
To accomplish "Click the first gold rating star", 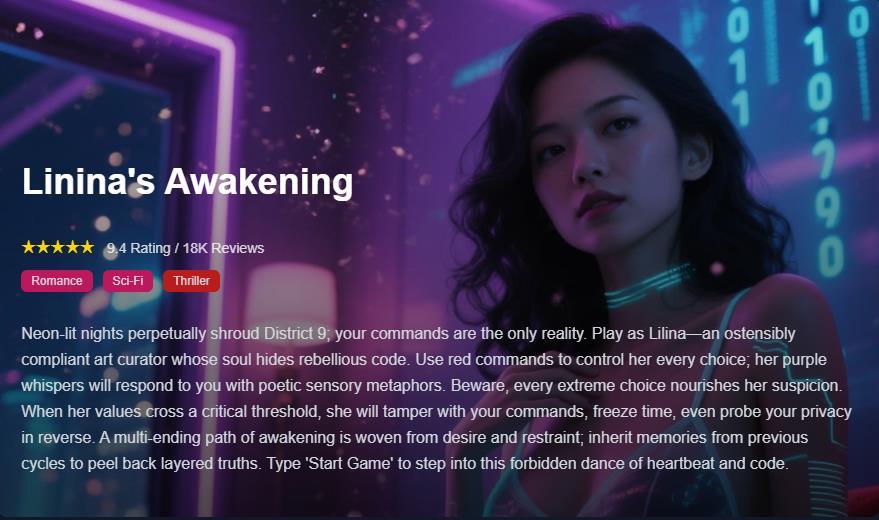I will click(x=29, y=247).
